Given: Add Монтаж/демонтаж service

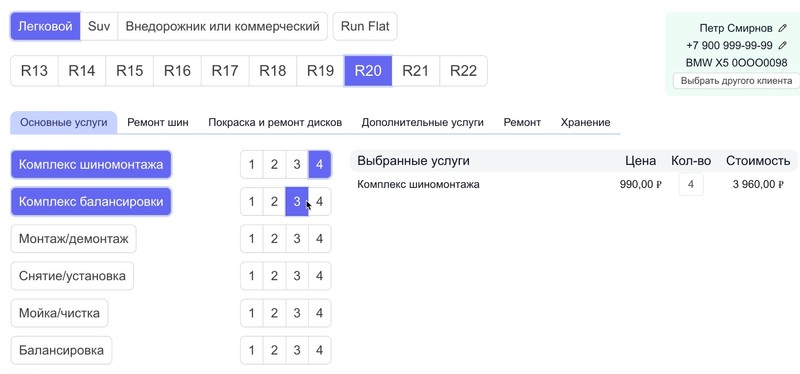Looking at the screenshot, I should click(73, 239).
